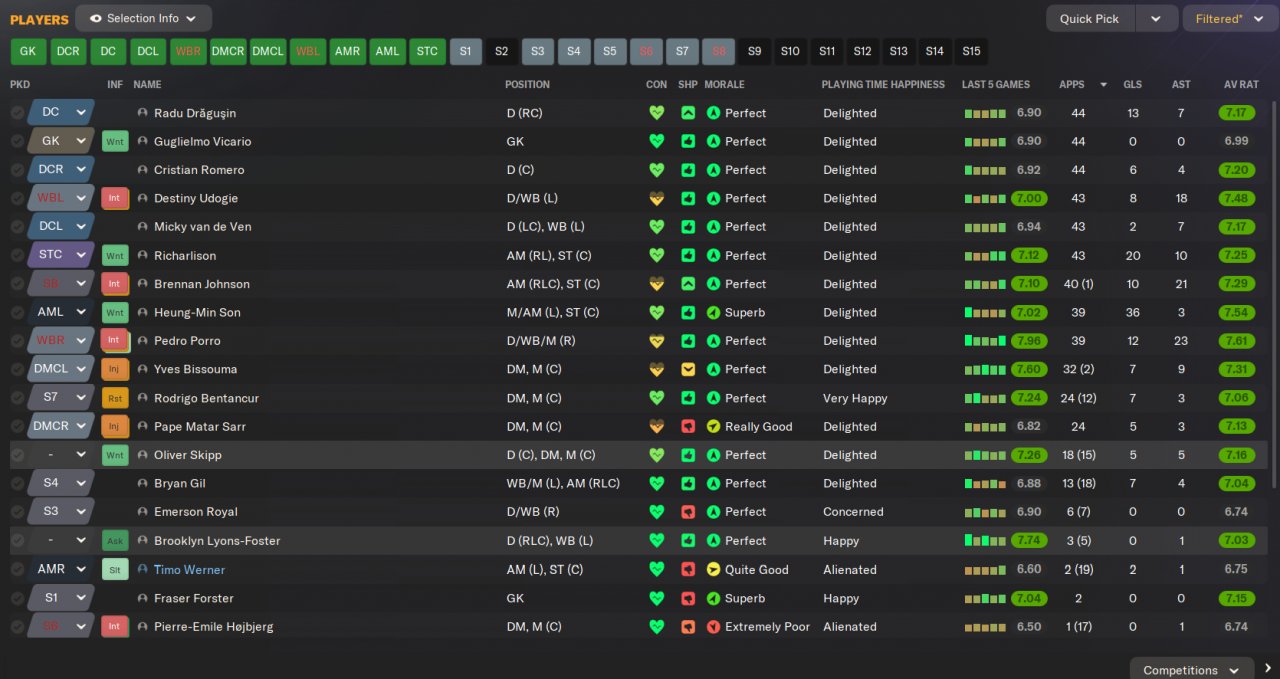Open the empty position dropdown for Oliver Skipp
The width and height of the screenshot is (1280, 679).
(x=61, y=455)
